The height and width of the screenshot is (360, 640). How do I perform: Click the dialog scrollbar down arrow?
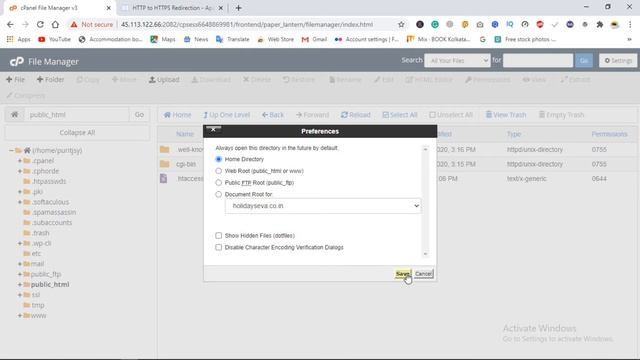click(425, 254)
